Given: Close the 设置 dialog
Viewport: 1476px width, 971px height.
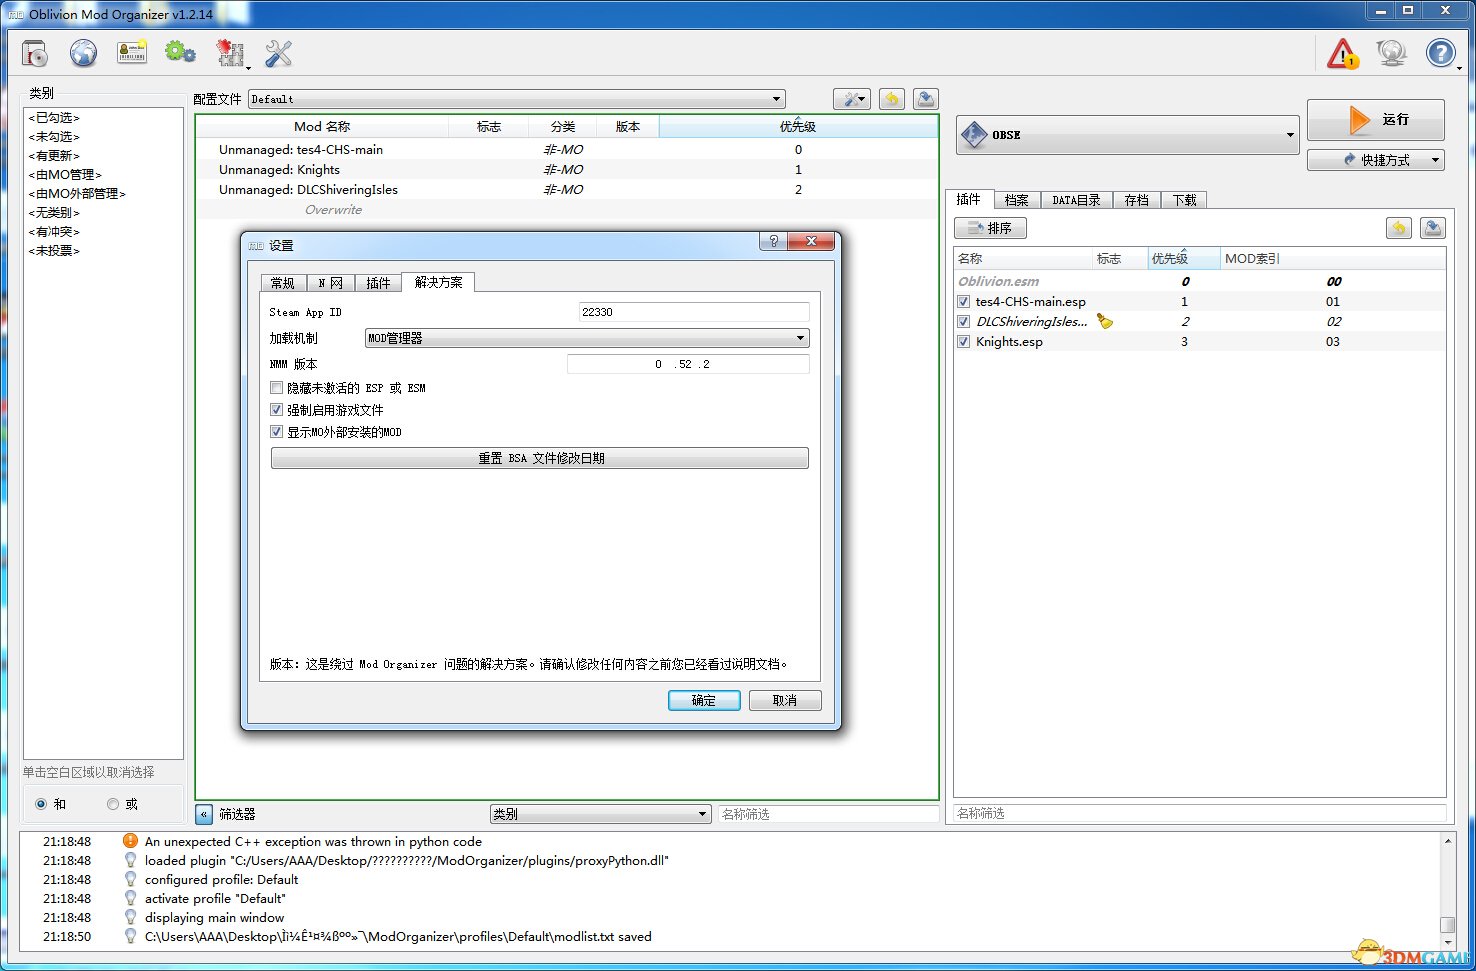Looking at the screenshot, I should pos(811,241).
